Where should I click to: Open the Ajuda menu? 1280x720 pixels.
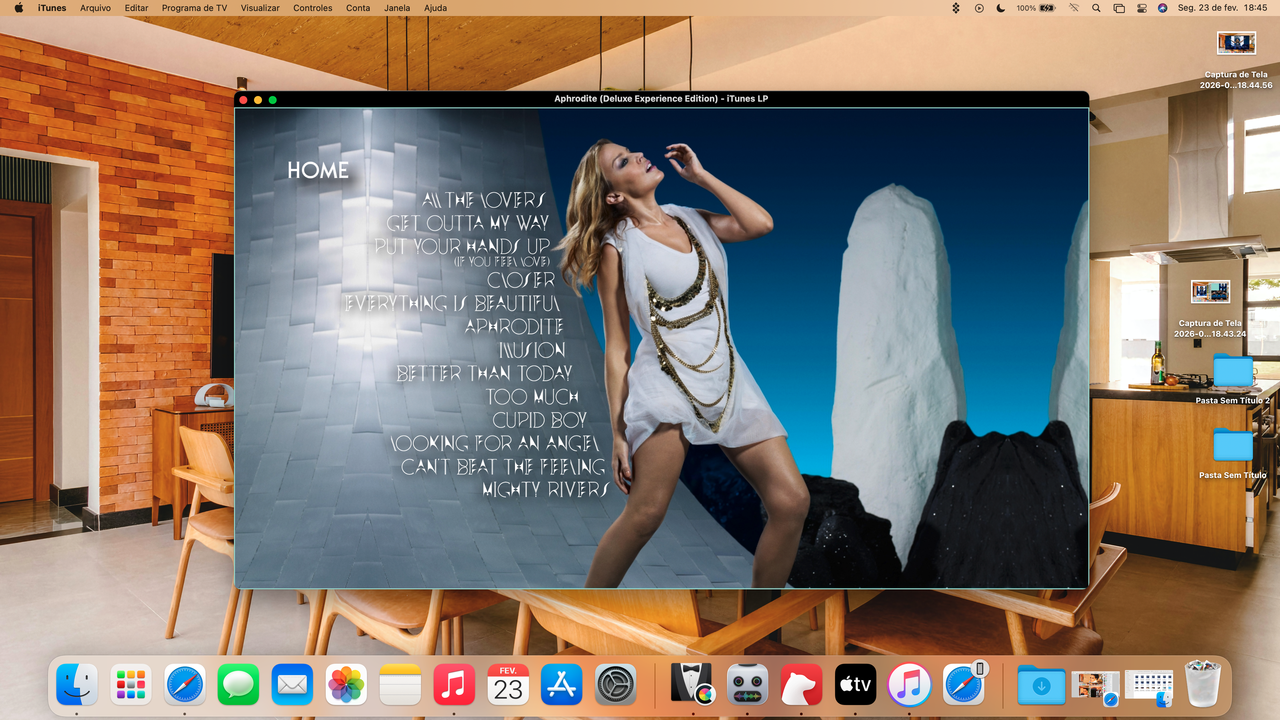[436, 8]
